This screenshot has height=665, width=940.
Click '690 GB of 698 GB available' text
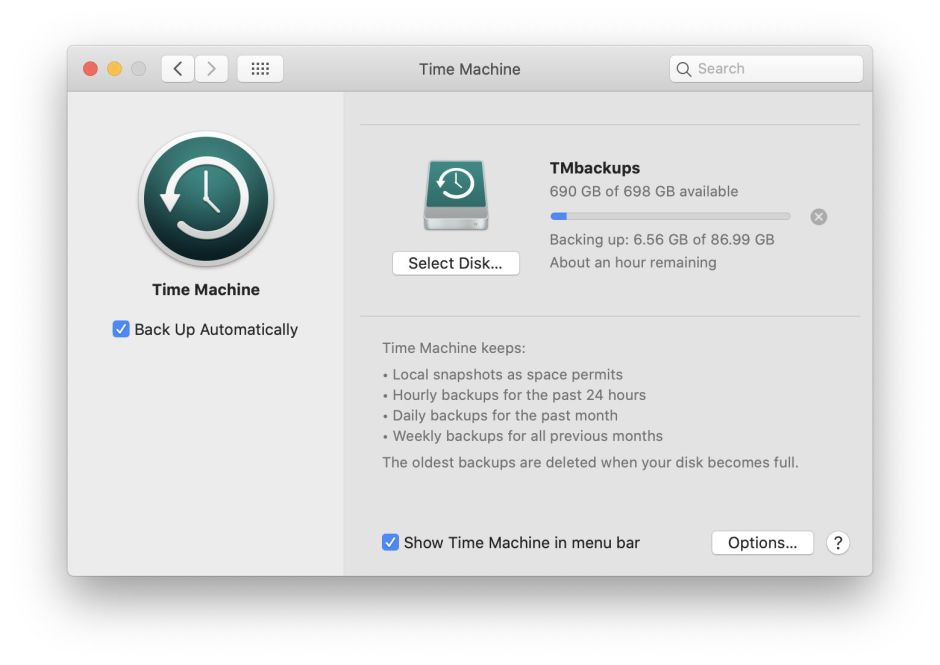(644, 191)
